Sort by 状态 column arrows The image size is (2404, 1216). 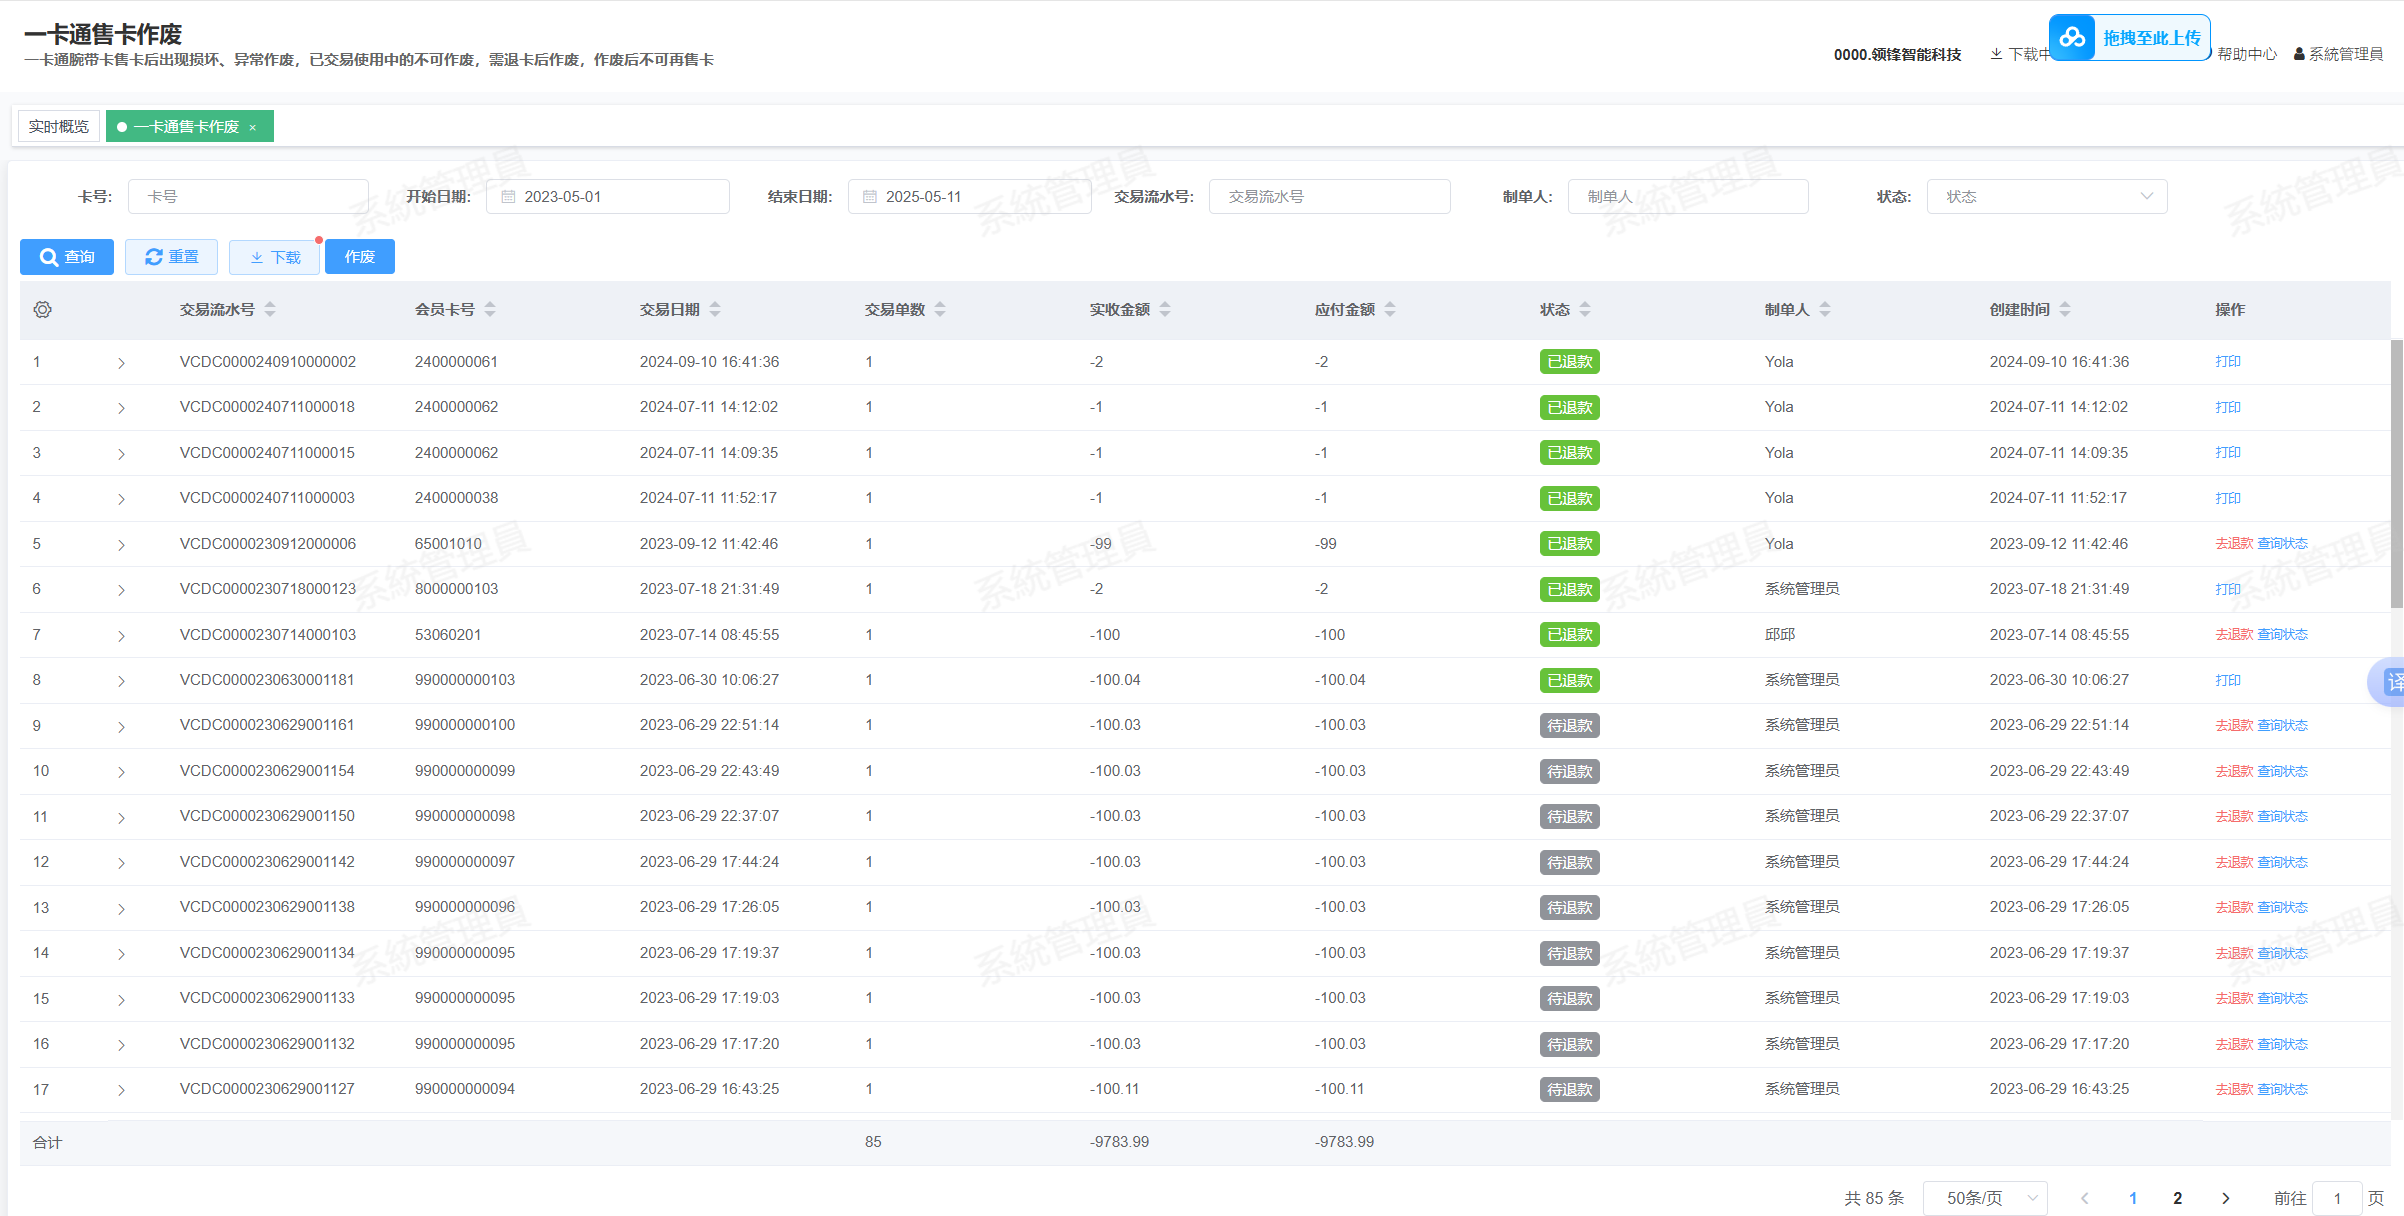pyautogui.click(x=1585, y=310)
